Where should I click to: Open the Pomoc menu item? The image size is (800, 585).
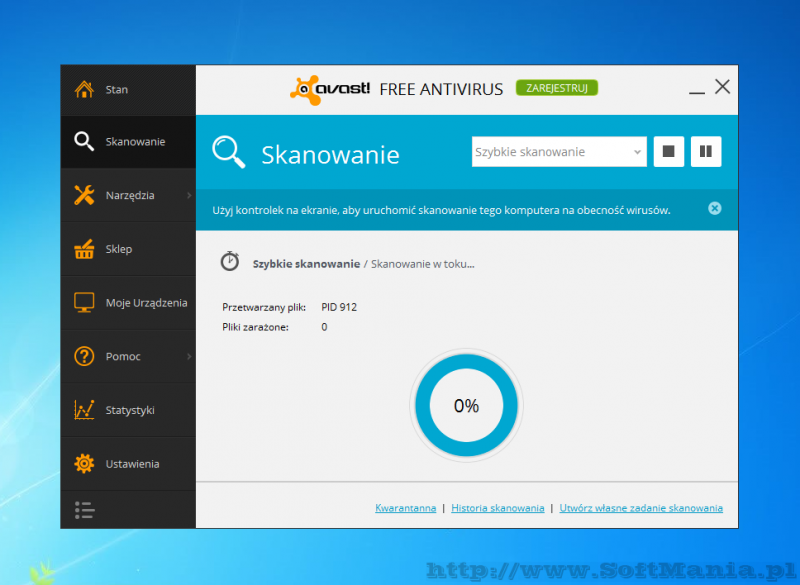128,357
